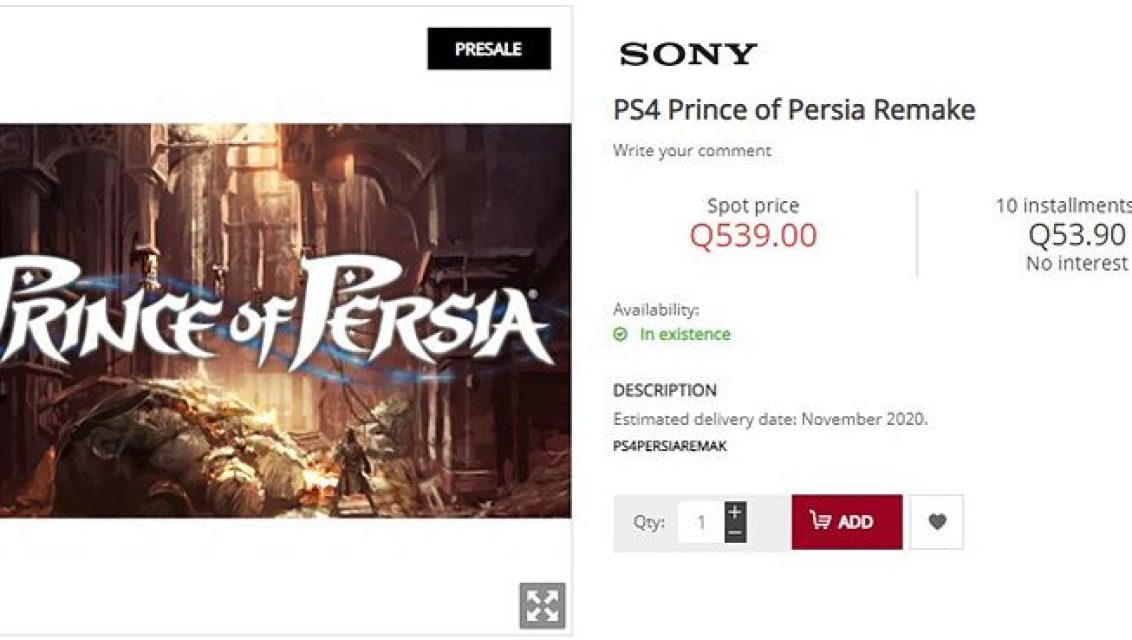Expand product image with fullscreen icon
The image size is (1132, 640).
pyautogui.click(x=542, y=605)
